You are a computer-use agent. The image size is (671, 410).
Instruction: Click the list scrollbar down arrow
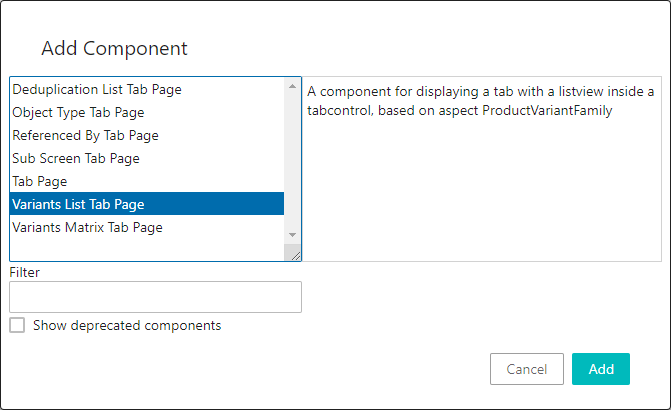tap(293, 234)
